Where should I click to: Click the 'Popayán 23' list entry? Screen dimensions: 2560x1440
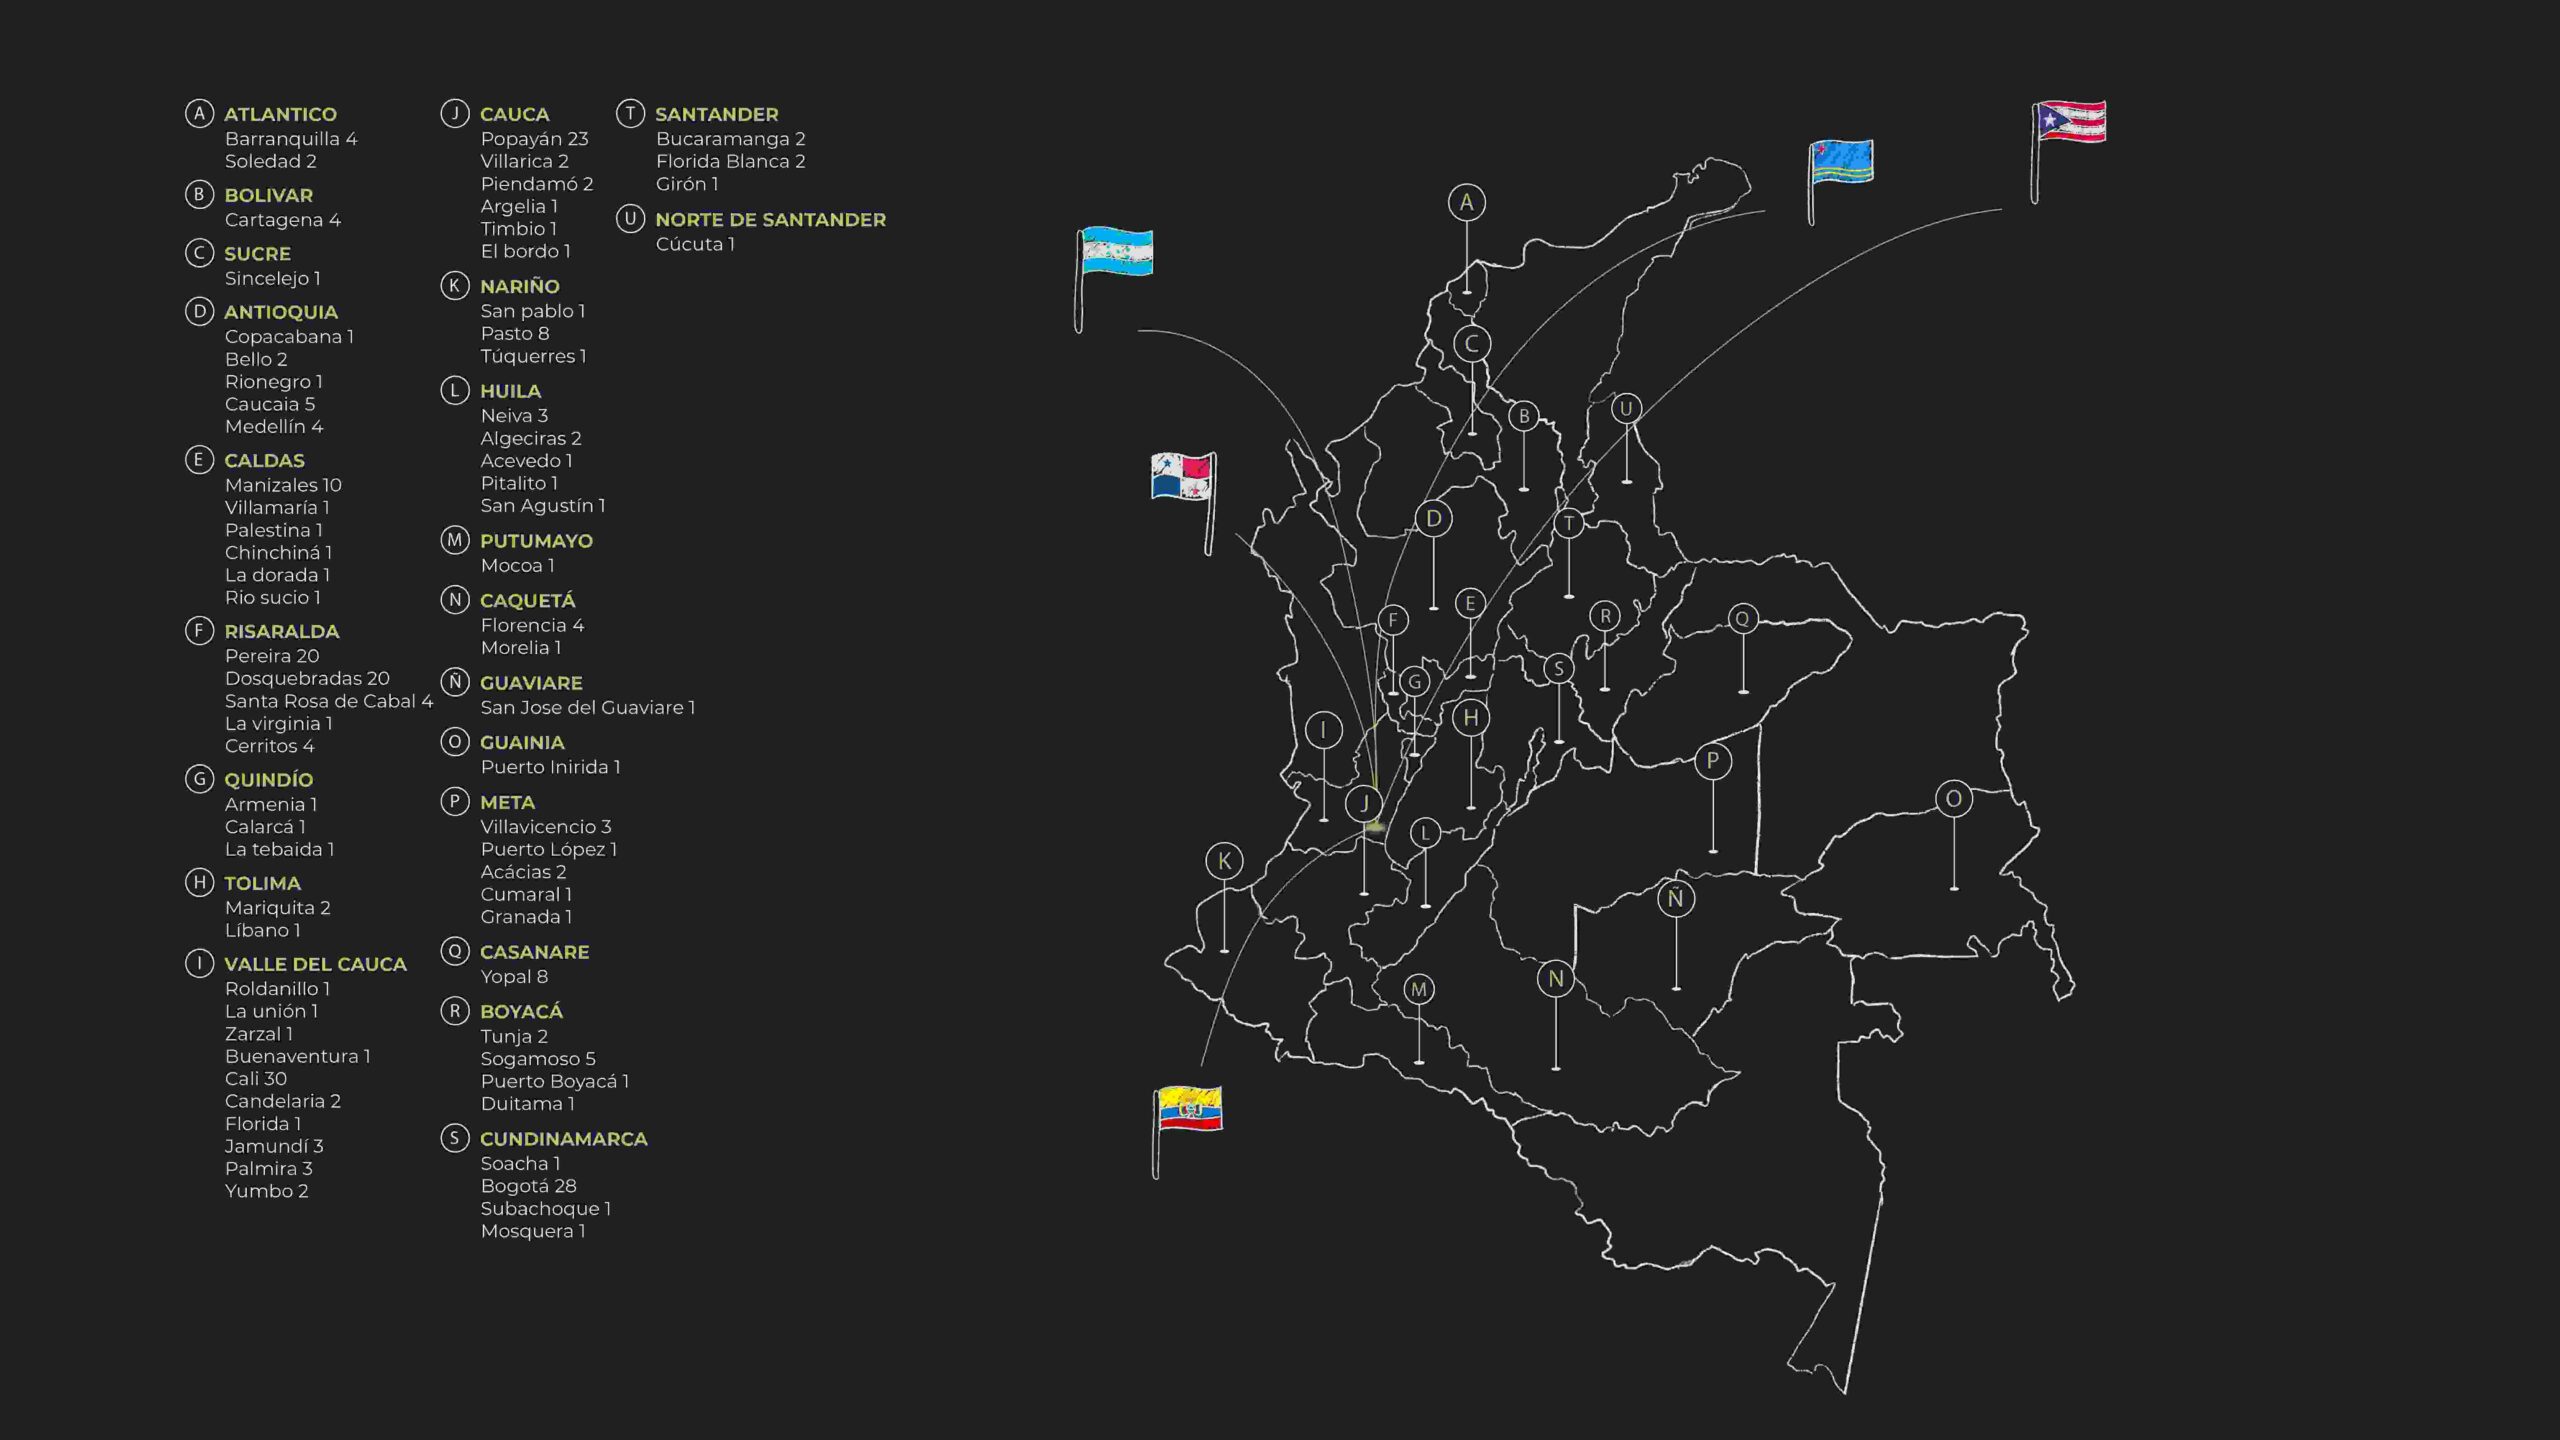pos(534,139)
